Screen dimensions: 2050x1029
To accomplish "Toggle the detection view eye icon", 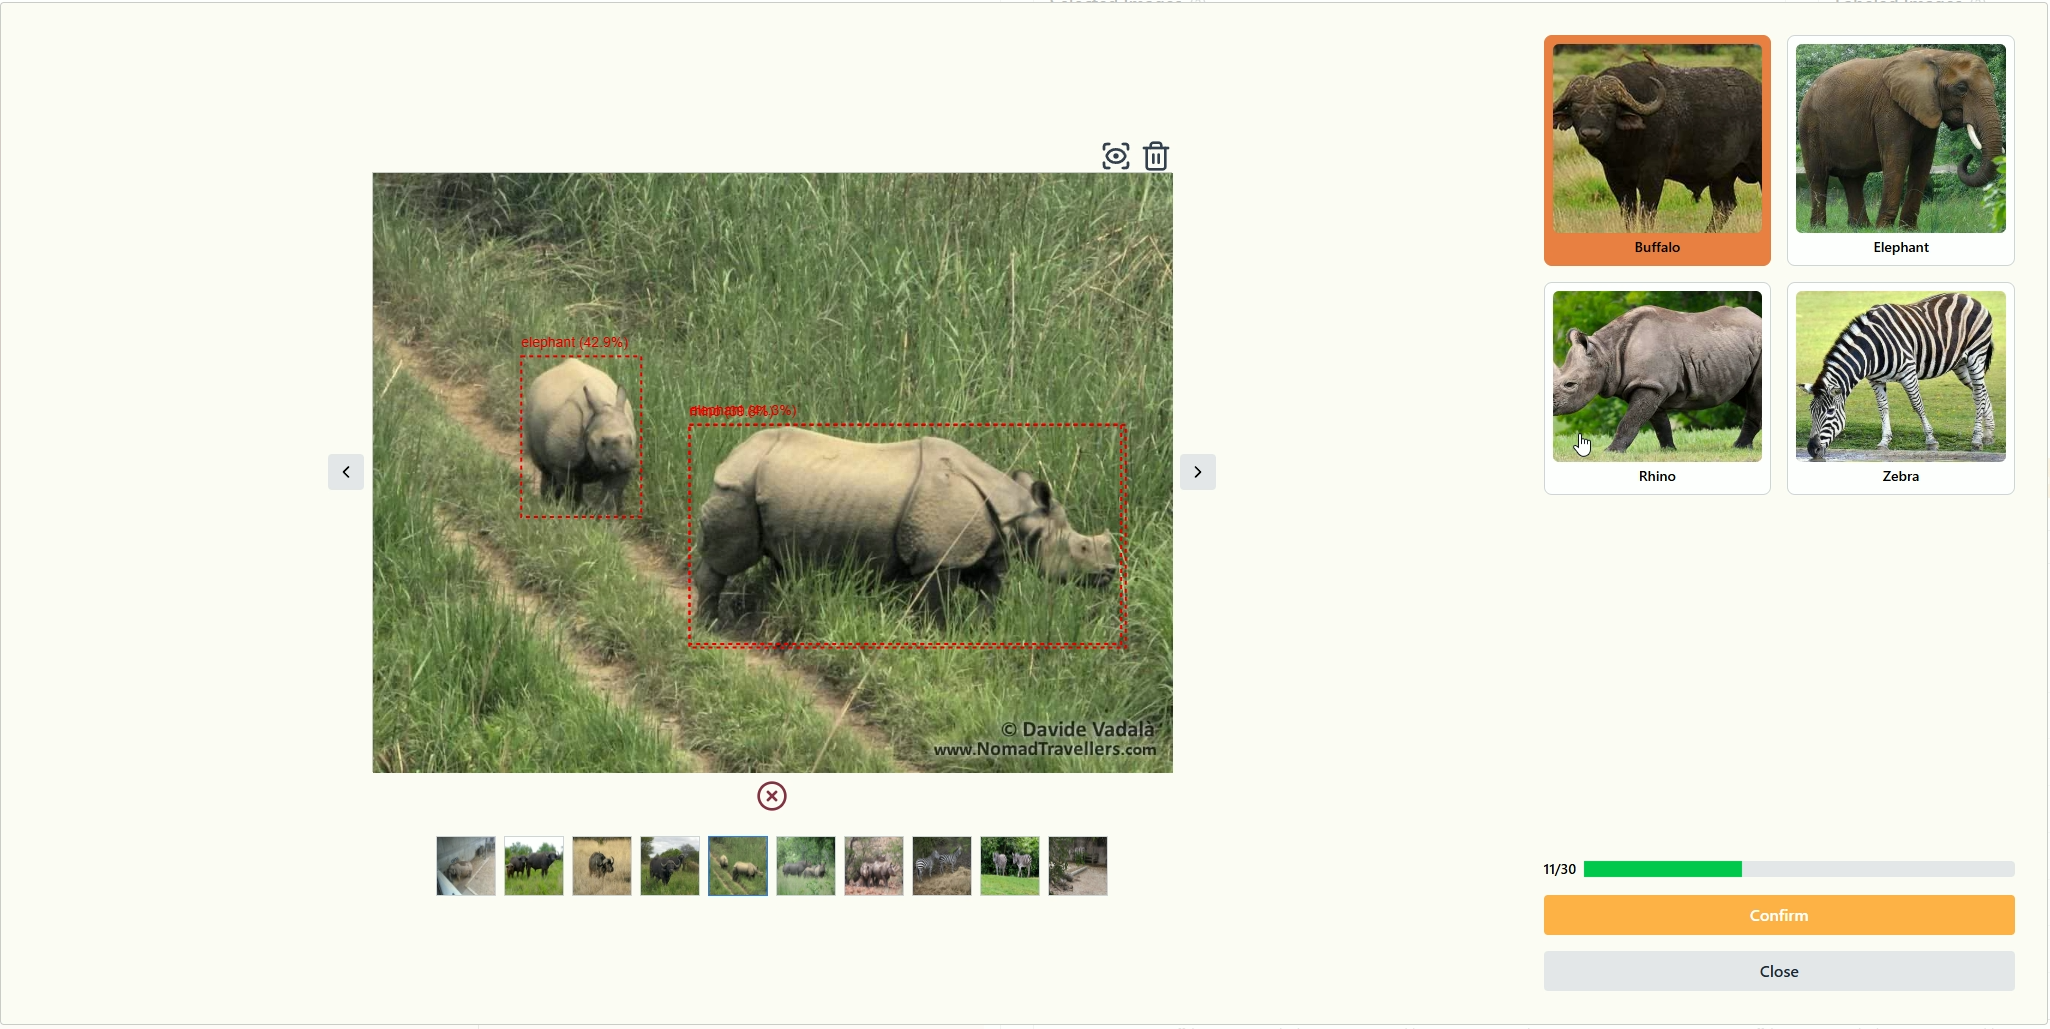I will tap(1116, 156).
